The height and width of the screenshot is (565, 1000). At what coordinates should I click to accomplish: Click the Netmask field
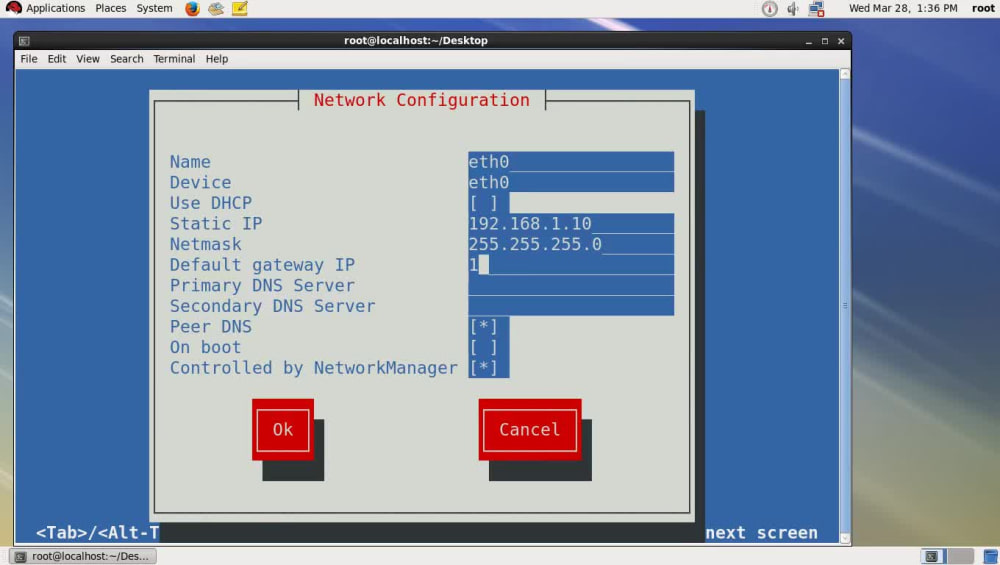click(x=571, y=244)
